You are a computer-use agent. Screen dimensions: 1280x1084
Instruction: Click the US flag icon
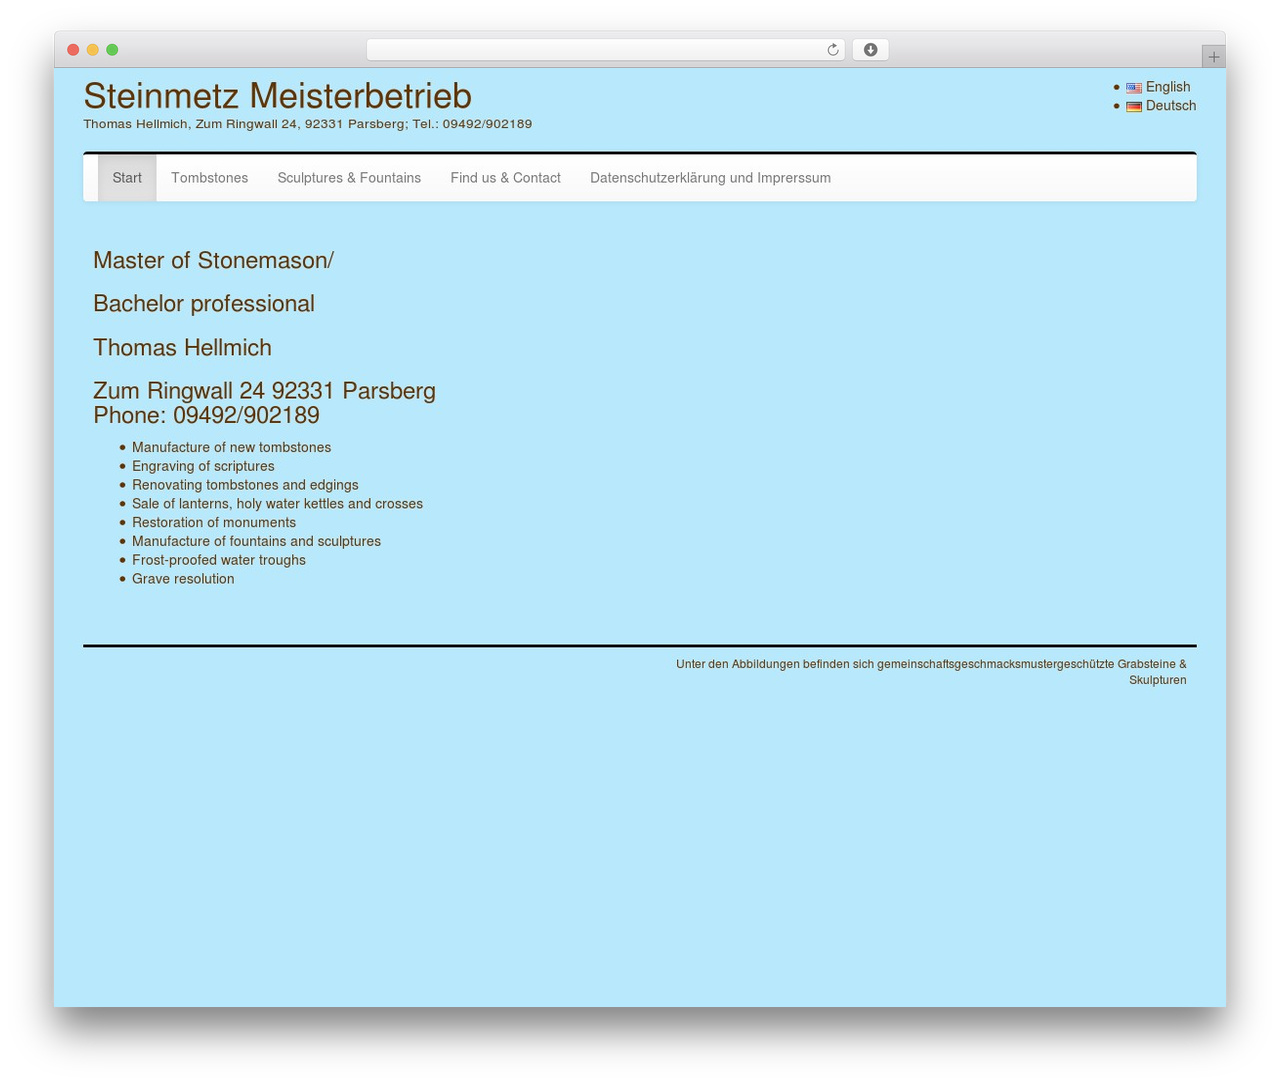point(1134,88)
